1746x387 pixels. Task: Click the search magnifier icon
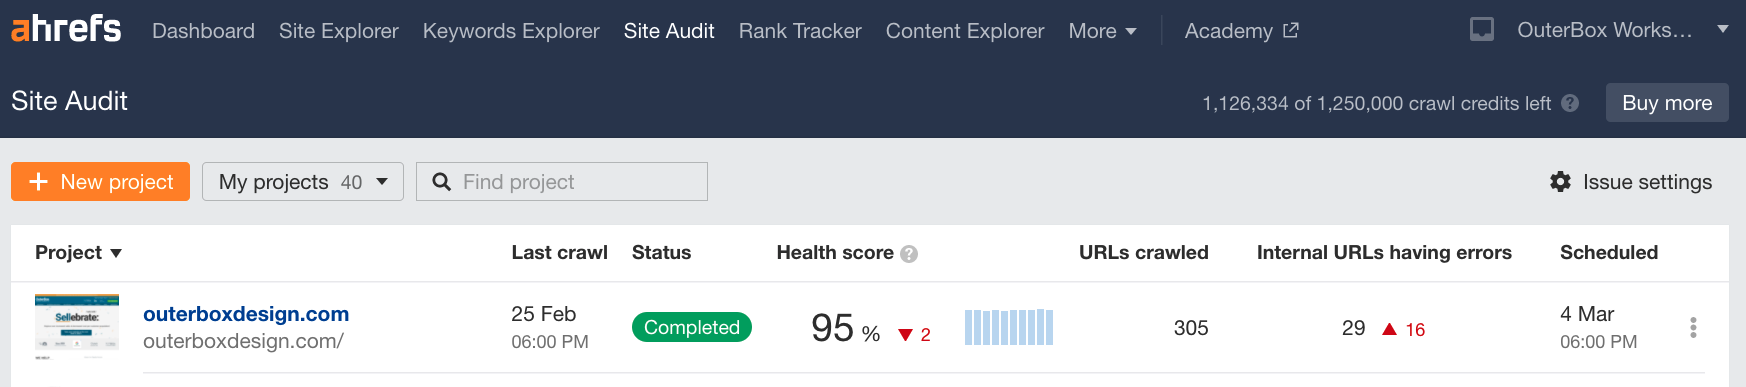click(x=441, y=182)
